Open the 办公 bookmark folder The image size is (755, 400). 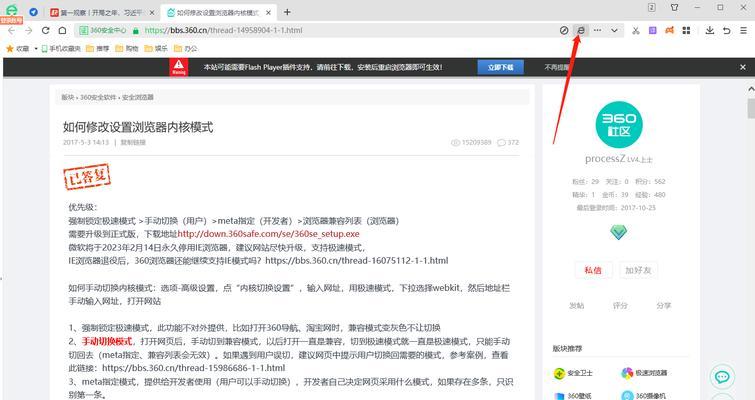click(x=186, y=49)
